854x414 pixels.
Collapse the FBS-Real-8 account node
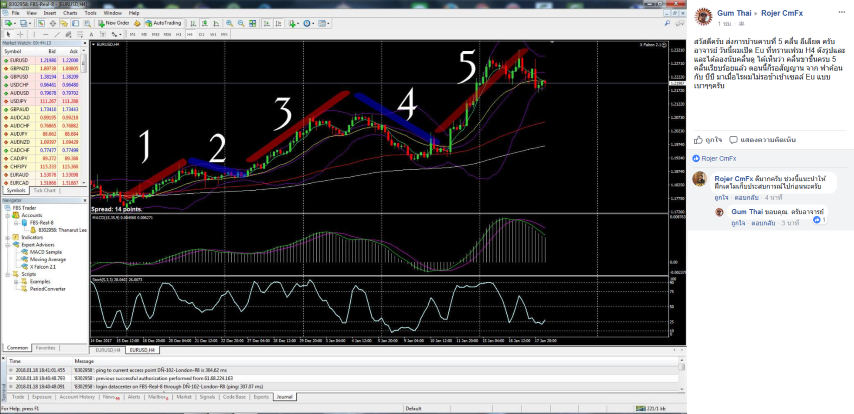pyautogui.click(x=16, y=223)
